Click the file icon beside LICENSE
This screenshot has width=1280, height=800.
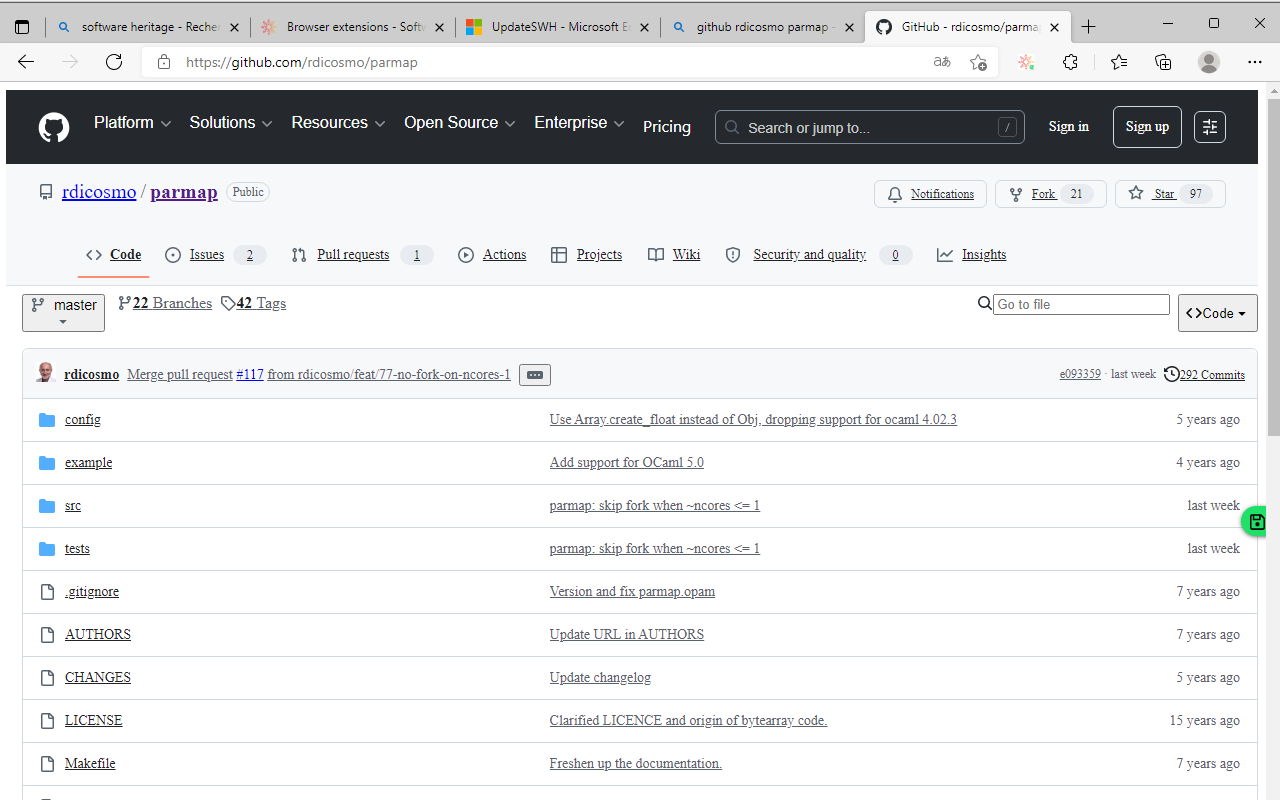point(47,721)
